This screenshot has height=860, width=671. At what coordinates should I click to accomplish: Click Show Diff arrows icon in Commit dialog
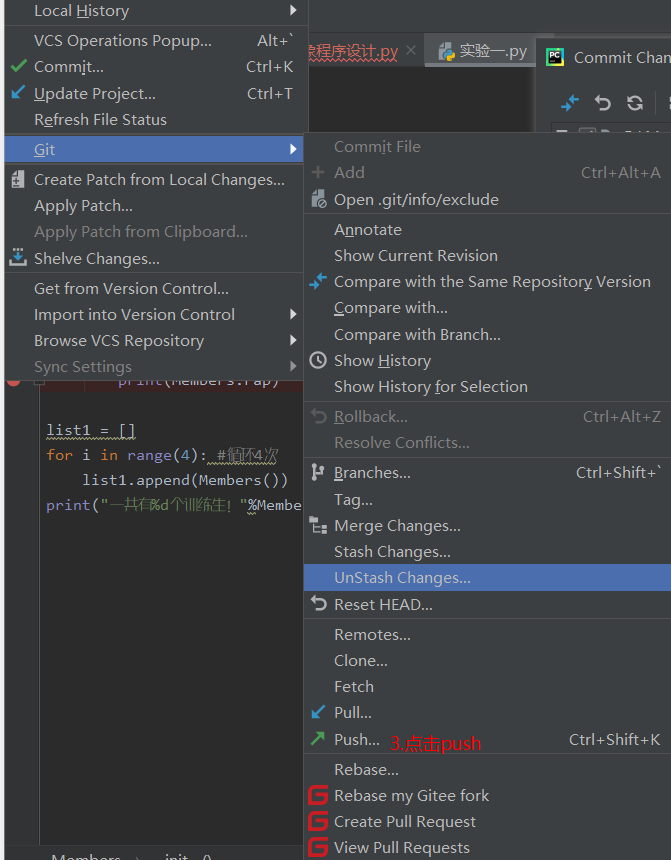click(x=570, y=103)
